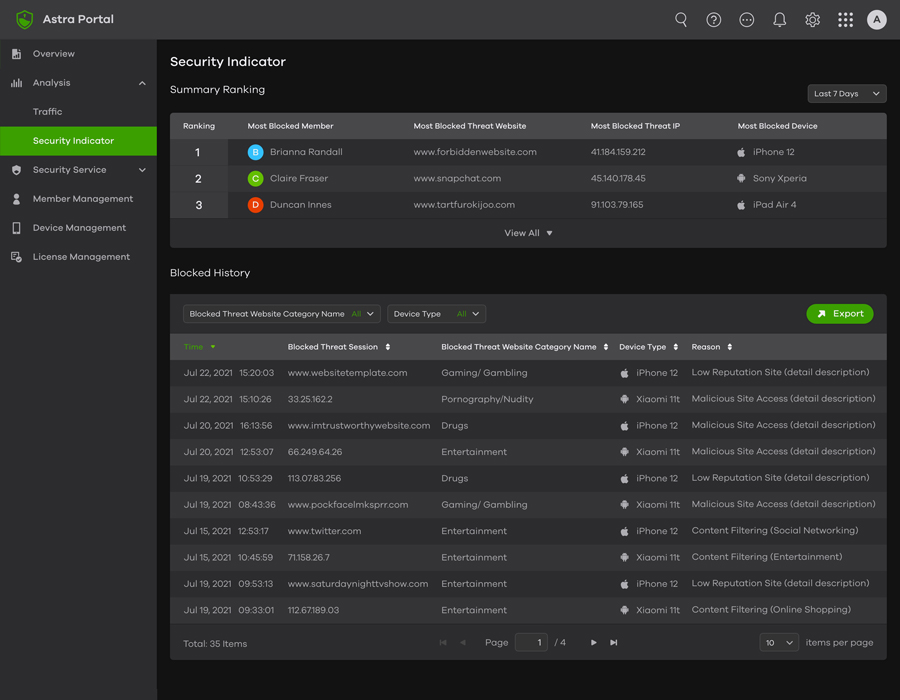This screenshot has height=700, width=900.
Task: Click the page number input field
Action: [x=531, y=643]
